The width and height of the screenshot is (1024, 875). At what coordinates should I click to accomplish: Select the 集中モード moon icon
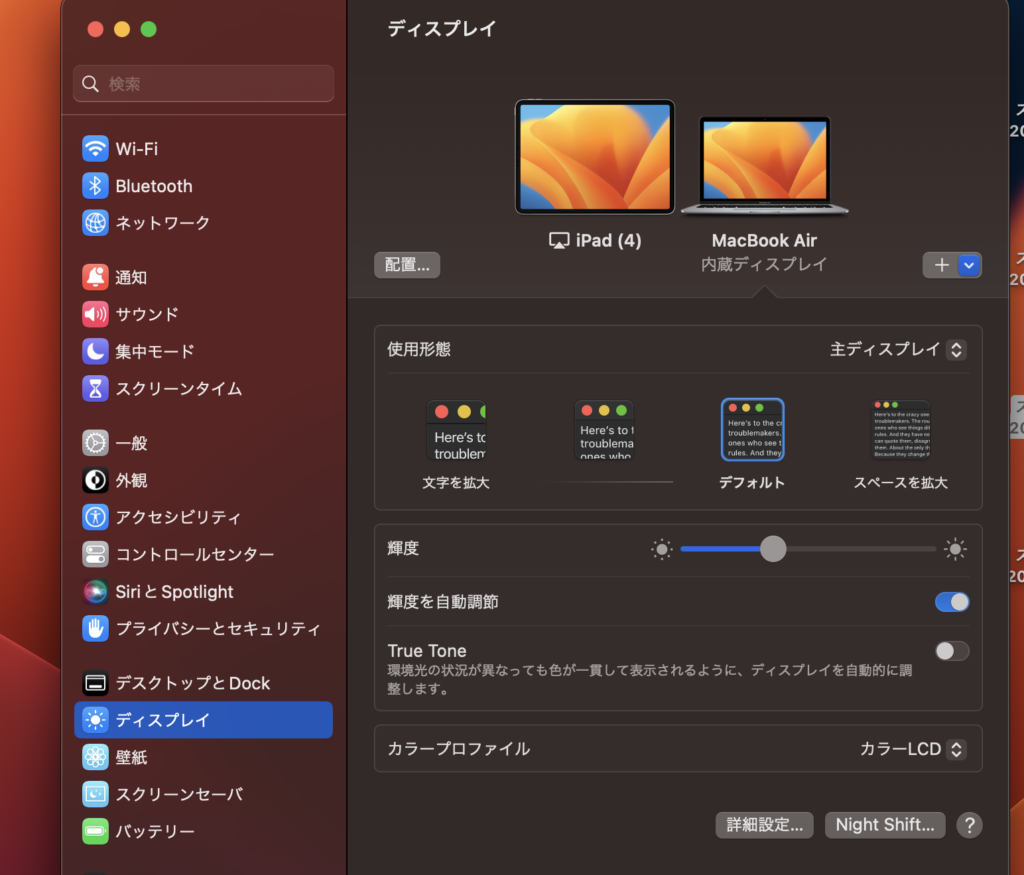tap(95, 351)
